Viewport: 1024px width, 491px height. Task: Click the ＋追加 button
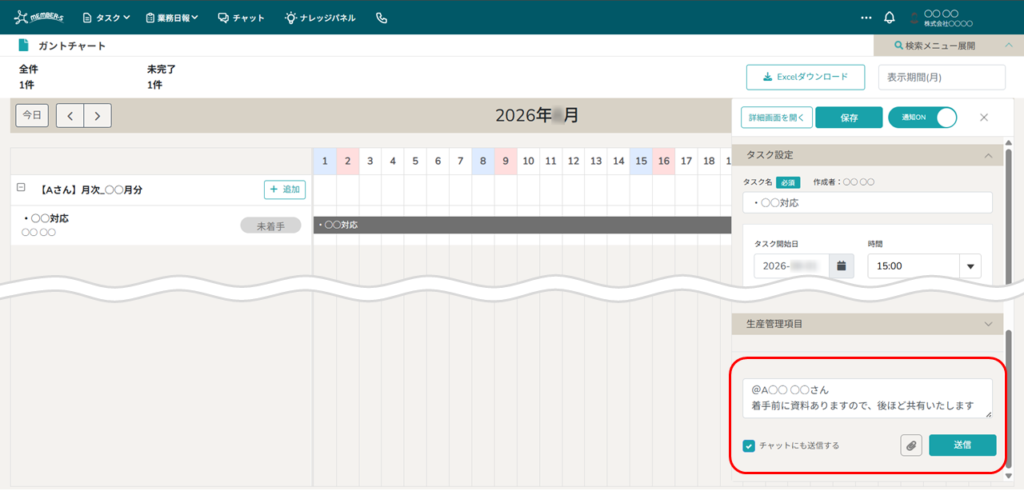pyautogui.click(x=285, y=189)
